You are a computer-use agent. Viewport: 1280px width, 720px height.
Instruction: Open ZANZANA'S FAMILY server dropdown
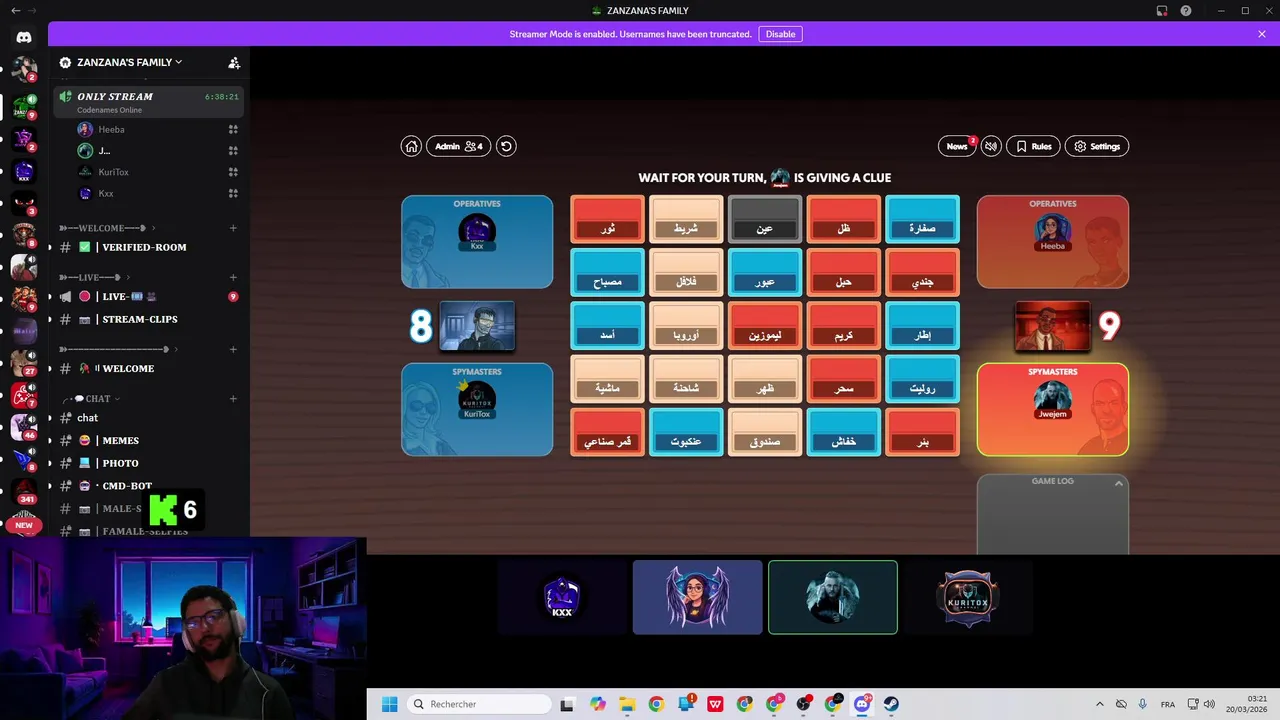[x=130, y=62]
